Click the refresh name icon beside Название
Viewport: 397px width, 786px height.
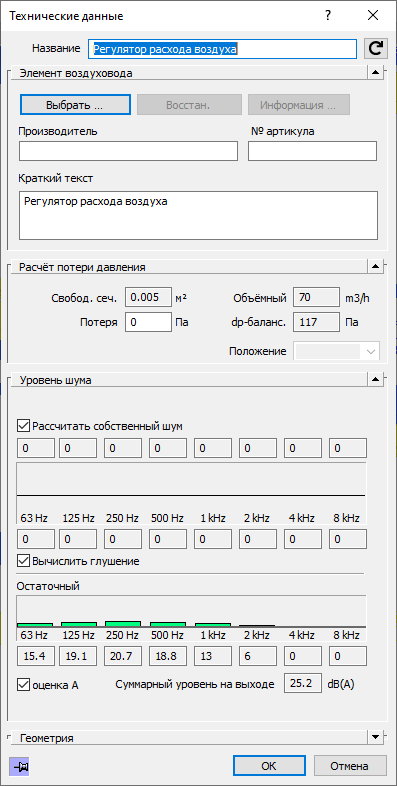(x=375, y=49)
